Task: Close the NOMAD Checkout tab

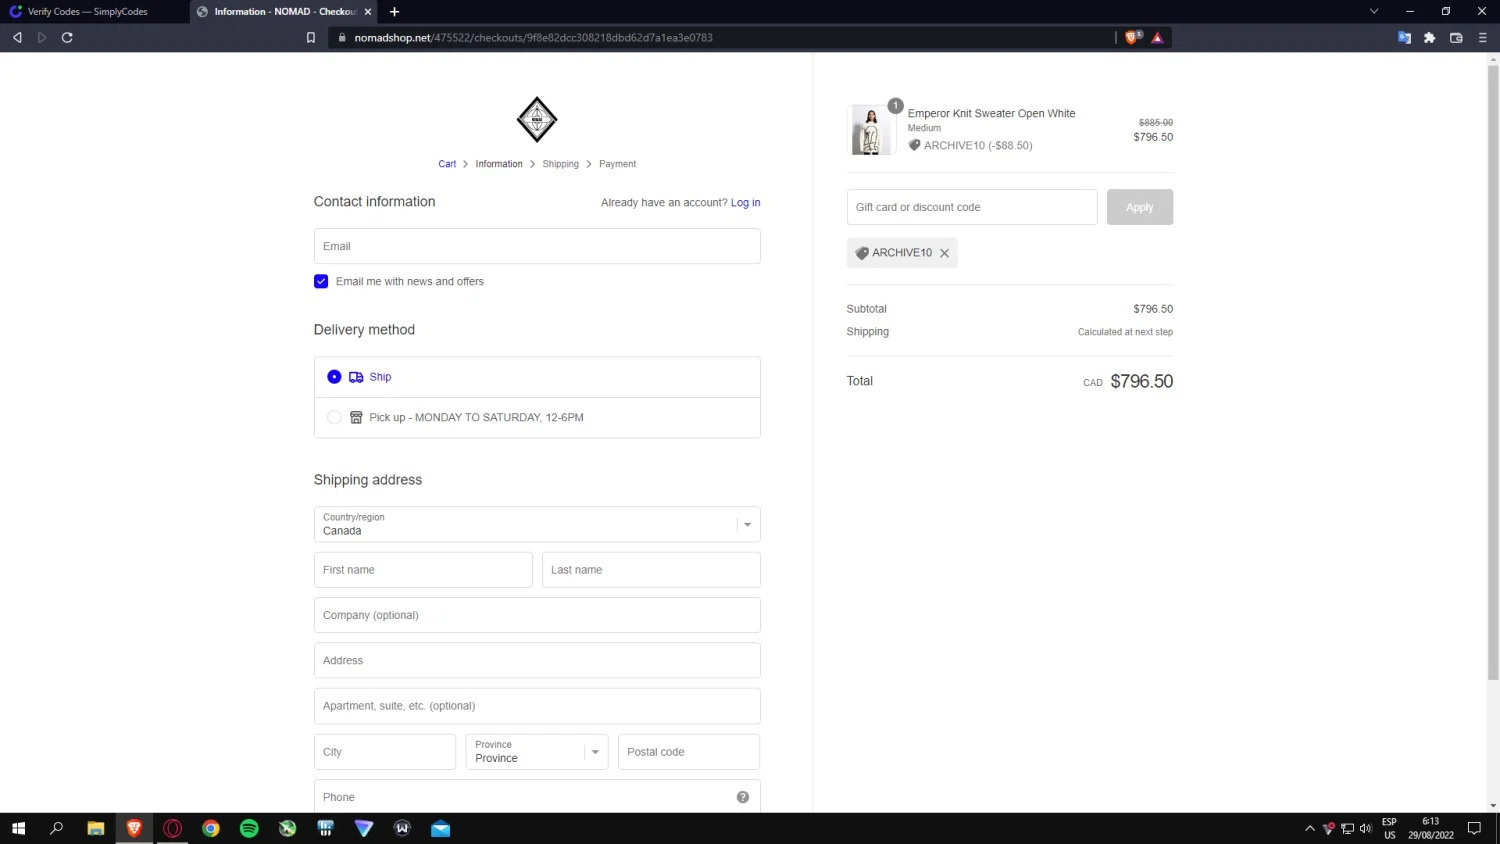Action: coord(368,12)
